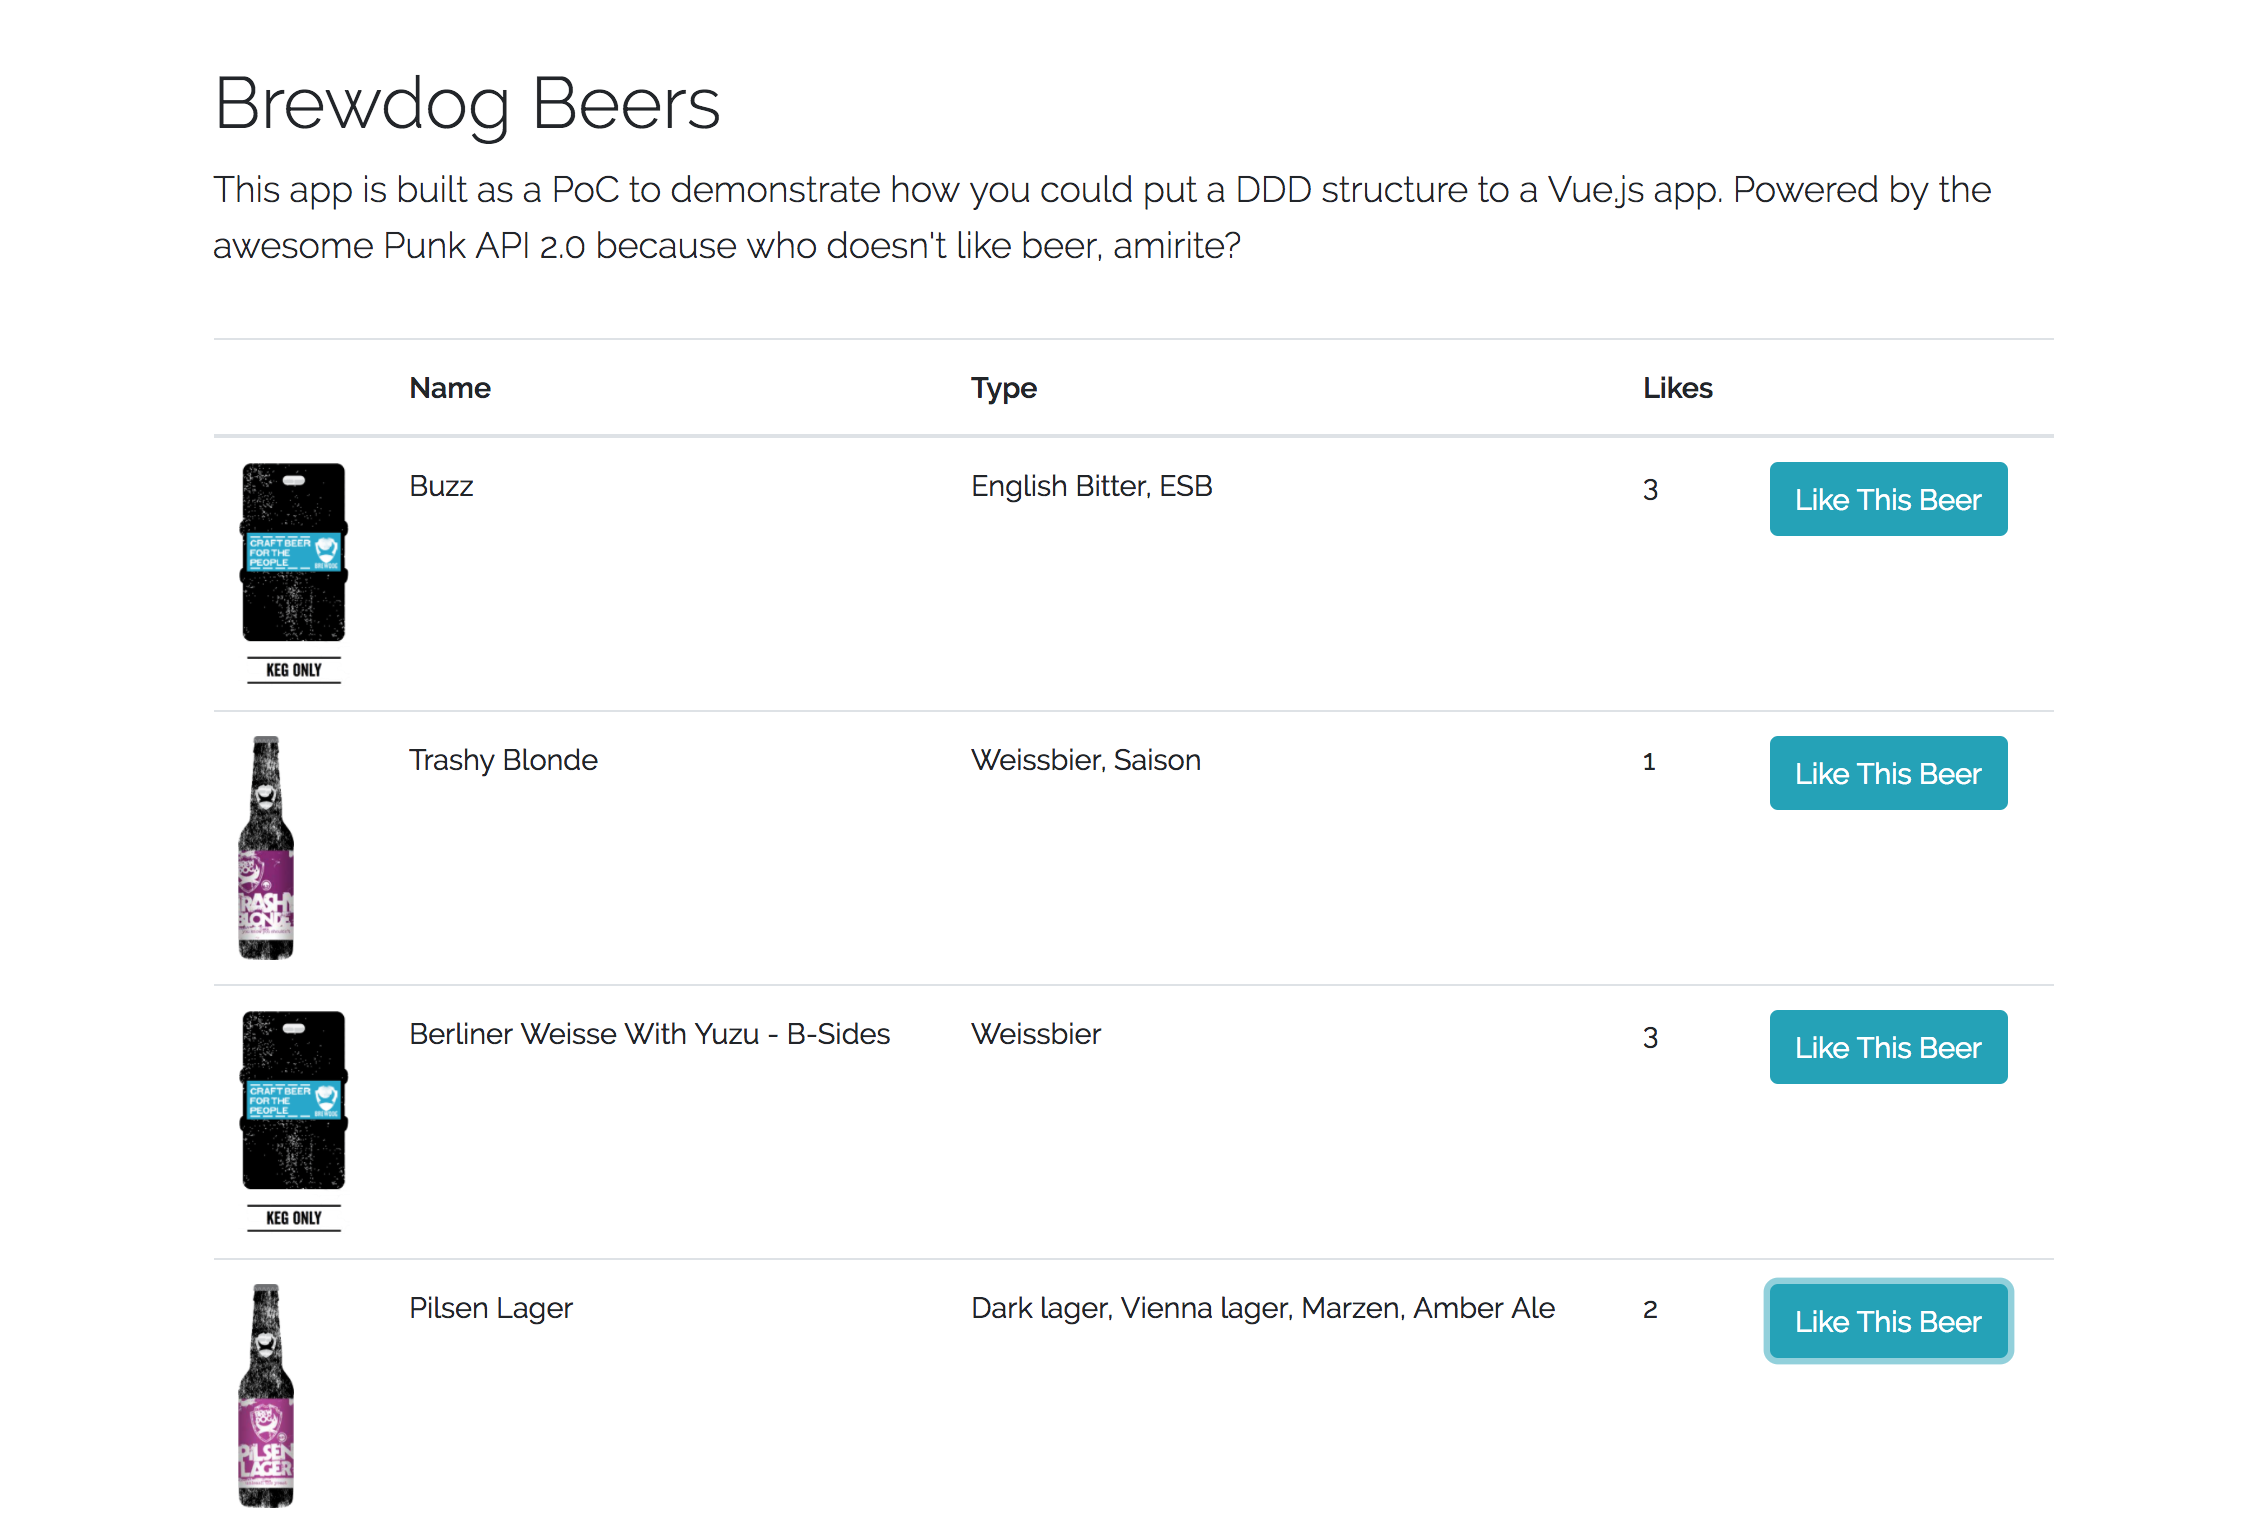Like the Trashy Blonde beer
The image size is (2260, 1528).
coord(1887,773)
